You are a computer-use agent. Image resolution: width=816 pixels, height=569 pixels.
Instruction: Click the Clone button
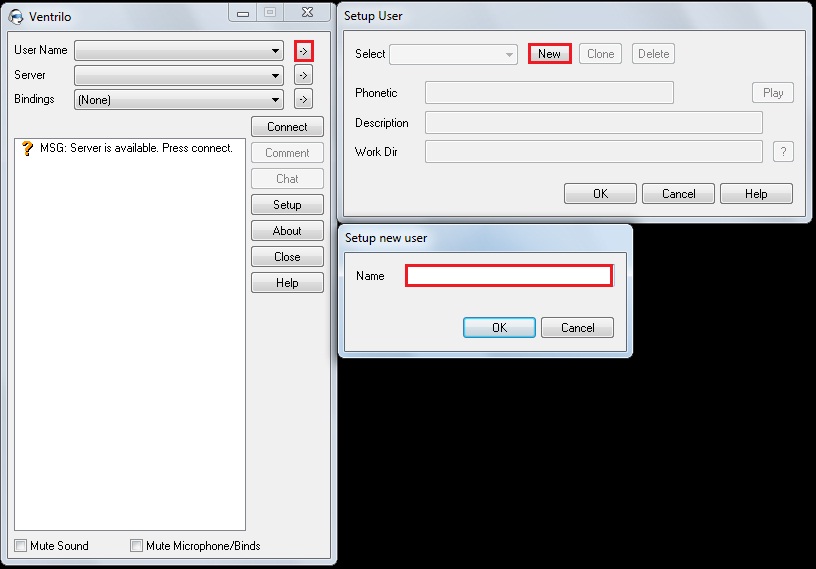click(x=601, y=54)
